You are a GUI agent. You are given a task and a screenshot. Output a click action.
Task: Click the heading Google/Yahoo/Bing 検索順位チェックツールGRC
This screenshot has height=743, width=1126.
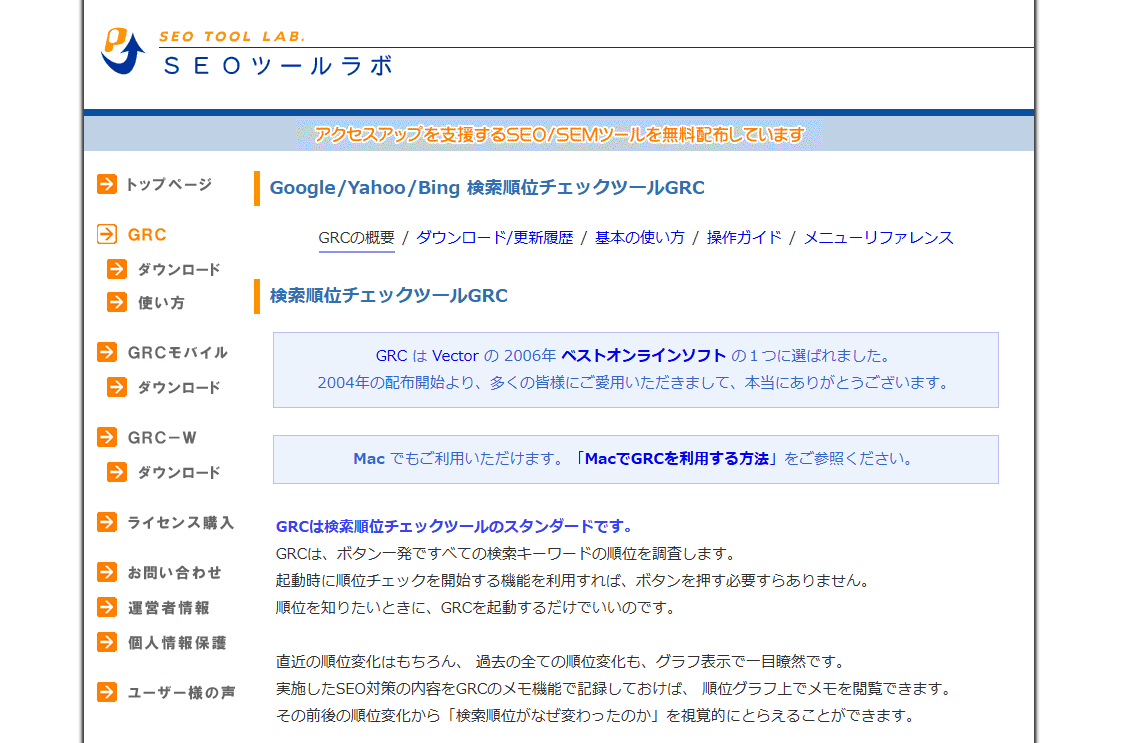[487, 187]
